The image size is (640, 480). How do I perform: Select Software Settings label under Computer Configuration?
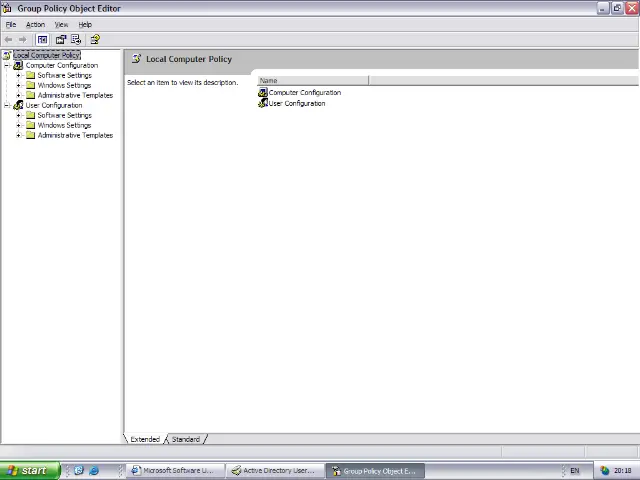pos(64,75)
